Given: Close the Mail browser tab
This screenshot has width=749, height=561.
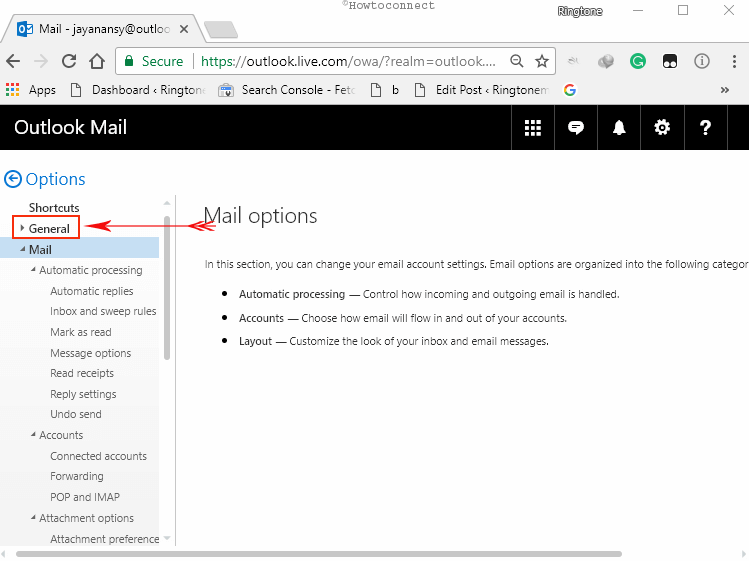Looking at the screenshot, I should click(x=183, y=29).
